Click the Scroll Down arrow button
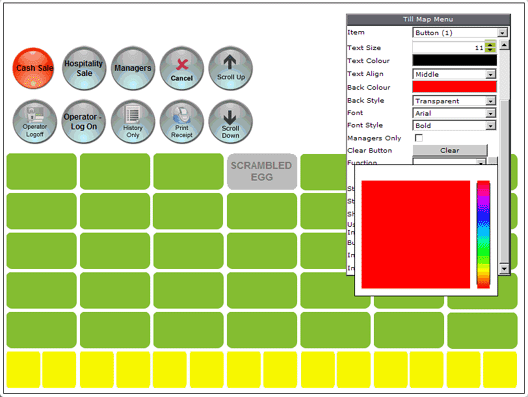528x397 pixels. (x=230, y=122)
